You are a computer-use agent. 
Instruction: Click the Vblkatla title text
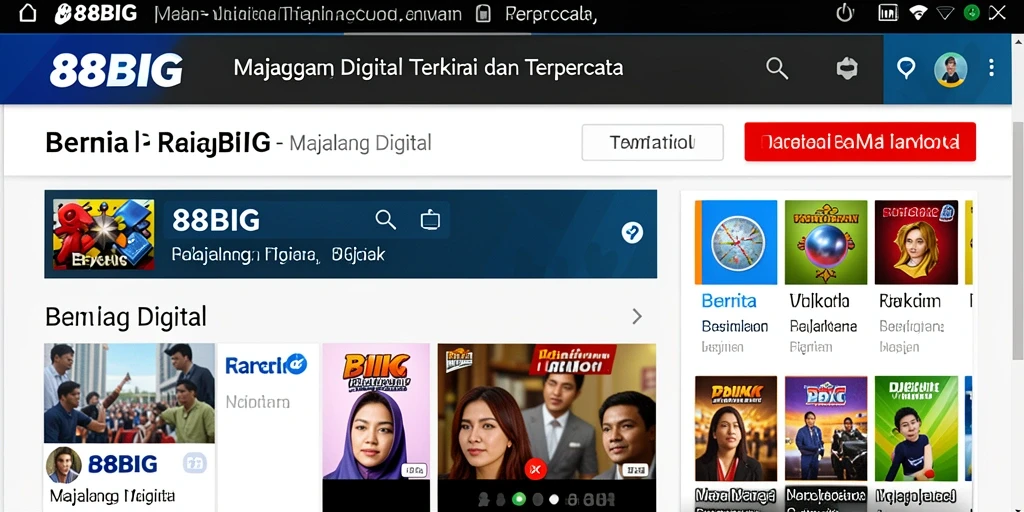tap(820, 301)
